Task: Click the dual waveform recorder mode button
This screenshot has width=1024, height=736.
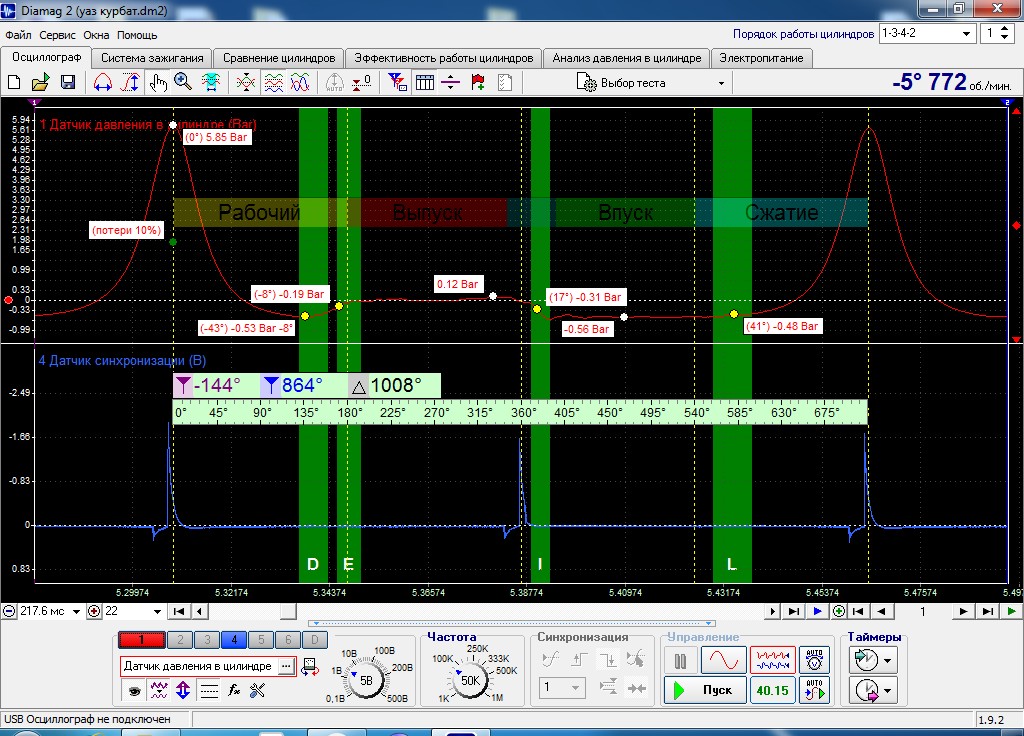Action: click(x=773, y=660)
